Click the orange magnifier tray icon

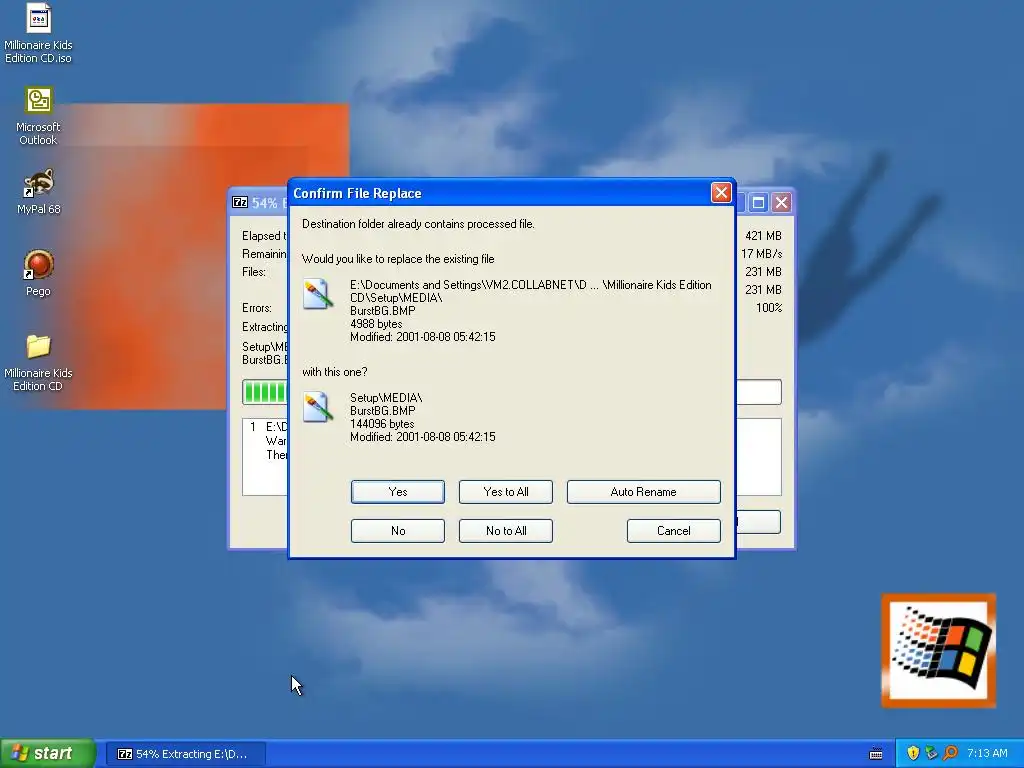tap(950, 753)
